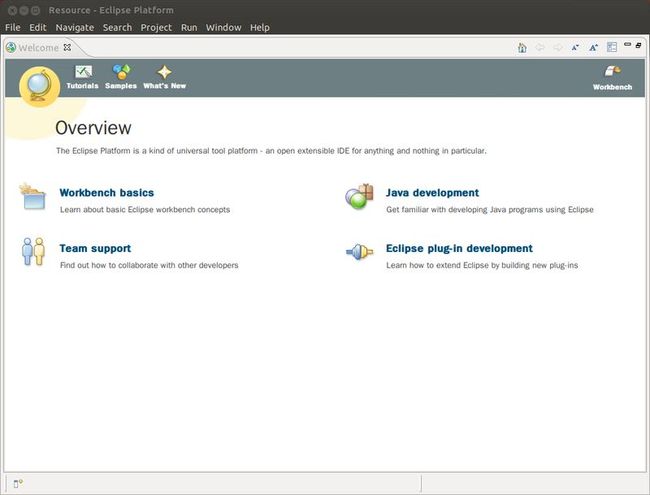Open the Run menu
This screenshot has height=495, width=650.
click(189, 27)
